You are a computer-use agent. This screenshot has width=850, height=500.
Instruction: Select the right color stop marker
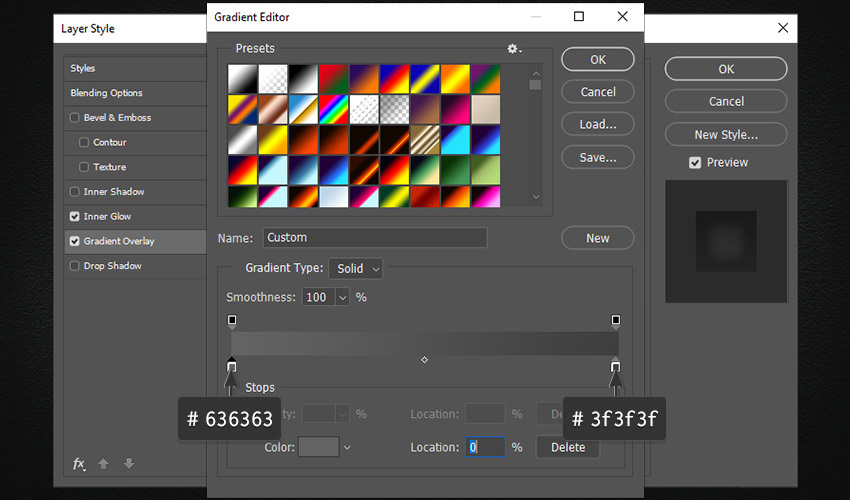click(x=615, y=367)
